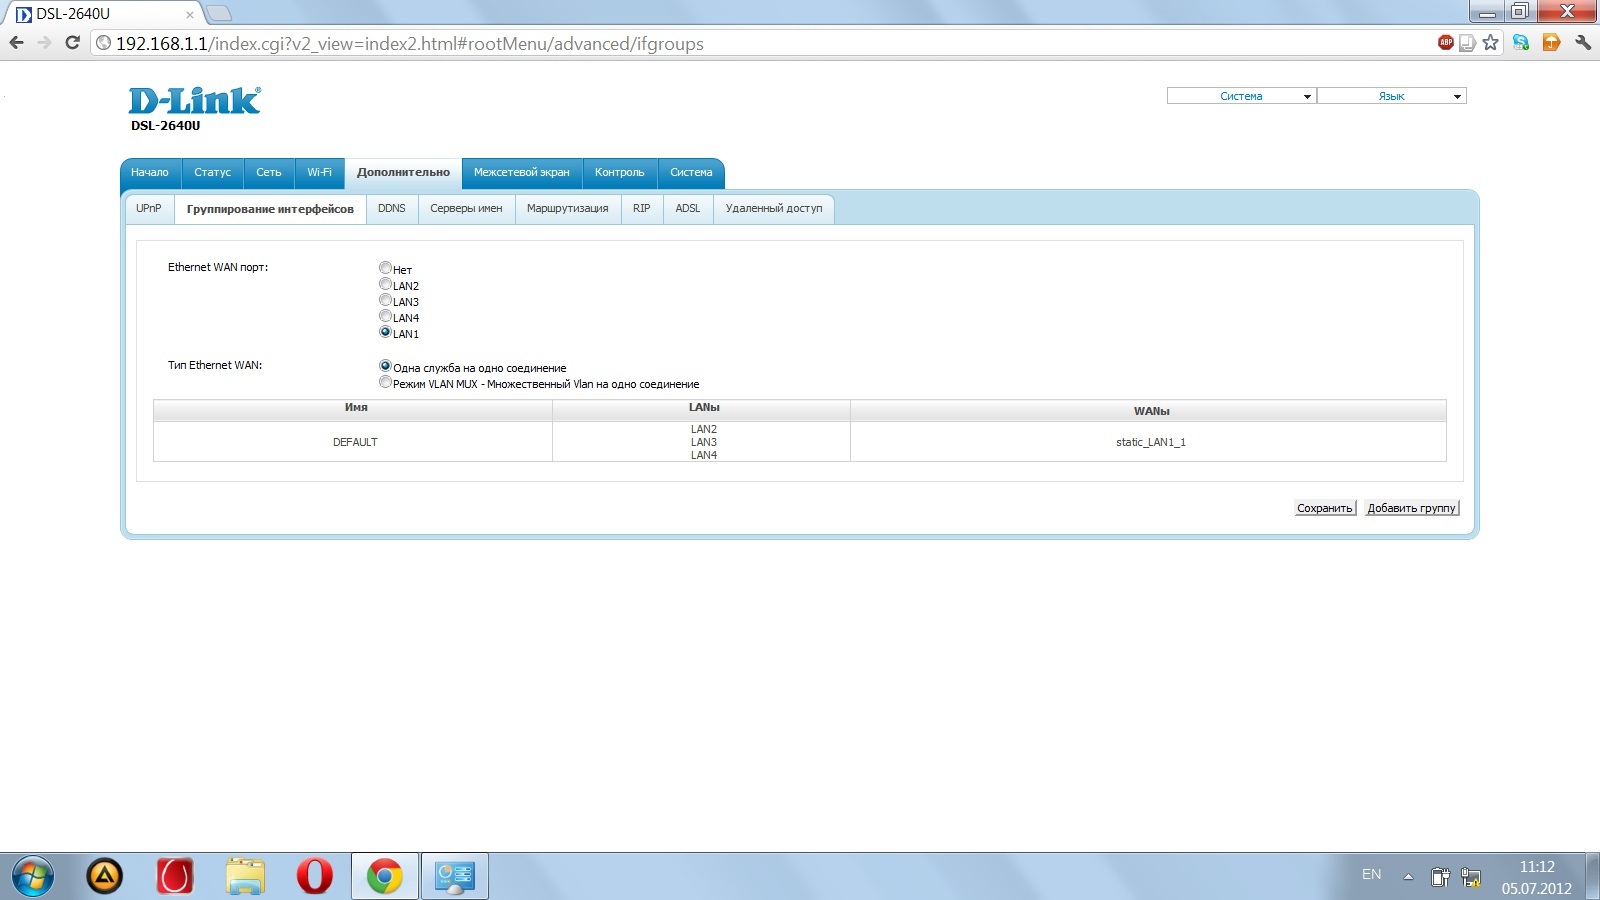Reload the router page
This screenshot has width=1600, height=900.
(72, 42)
